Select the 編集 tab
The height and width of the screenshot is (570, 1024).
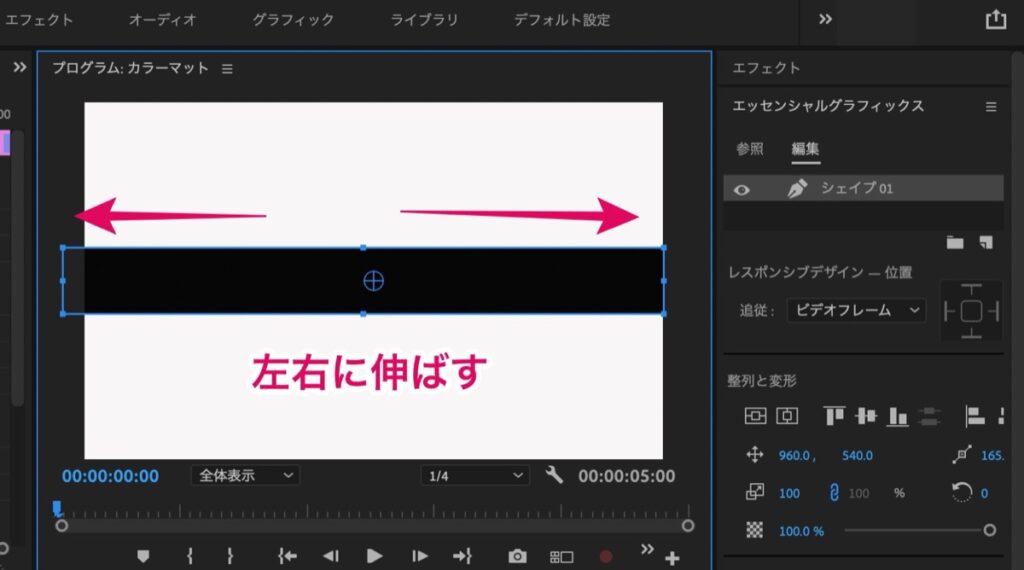tap(805, 149)
